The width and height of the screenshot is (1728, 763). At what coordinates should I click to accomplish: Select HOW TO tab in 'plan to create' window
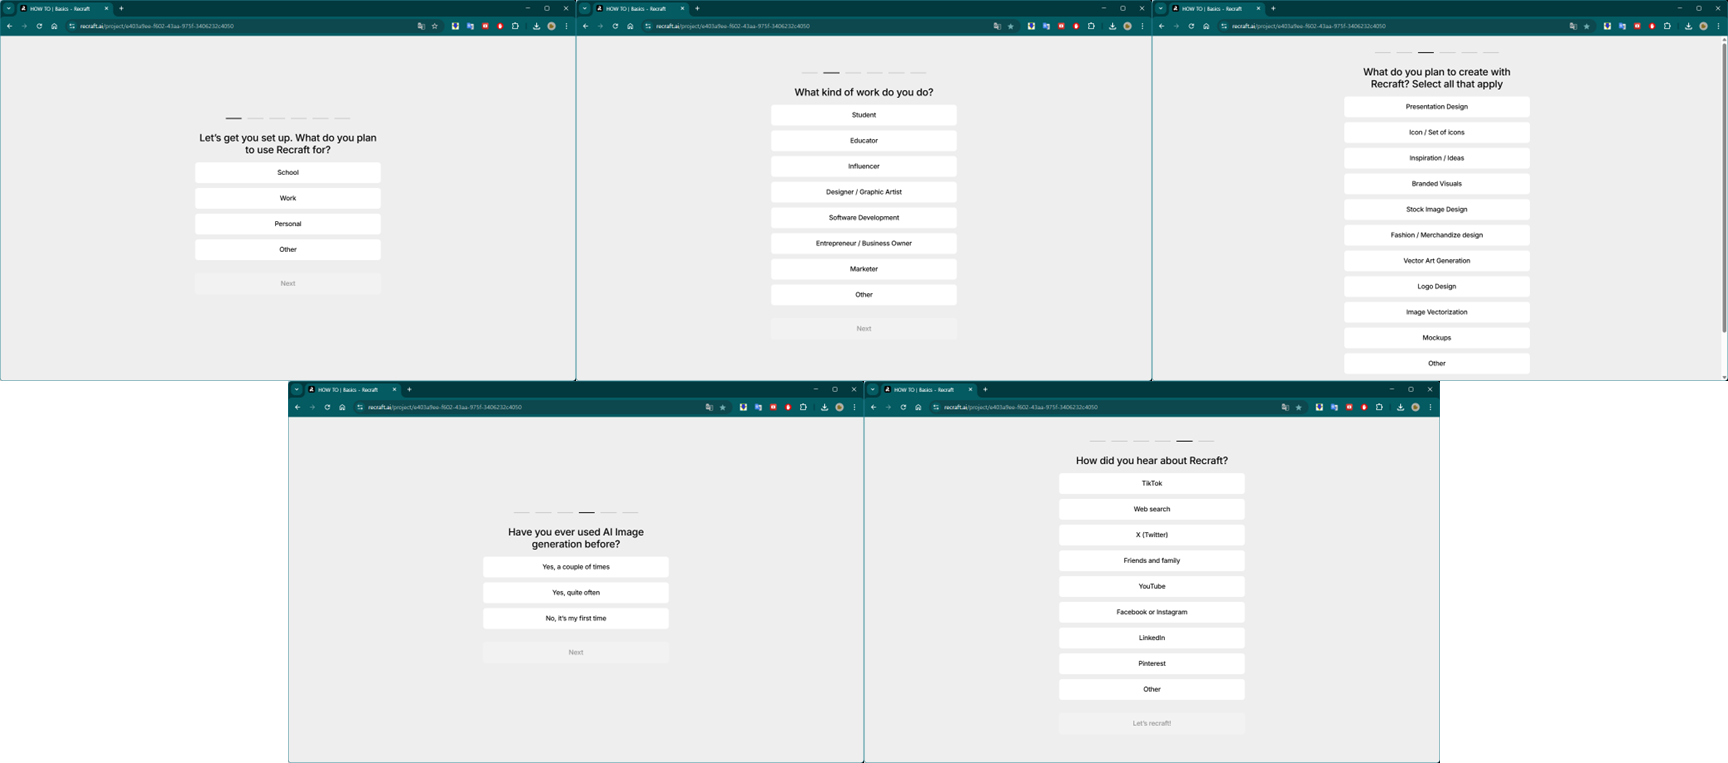pyautogui.click(x=1216, y=8)
